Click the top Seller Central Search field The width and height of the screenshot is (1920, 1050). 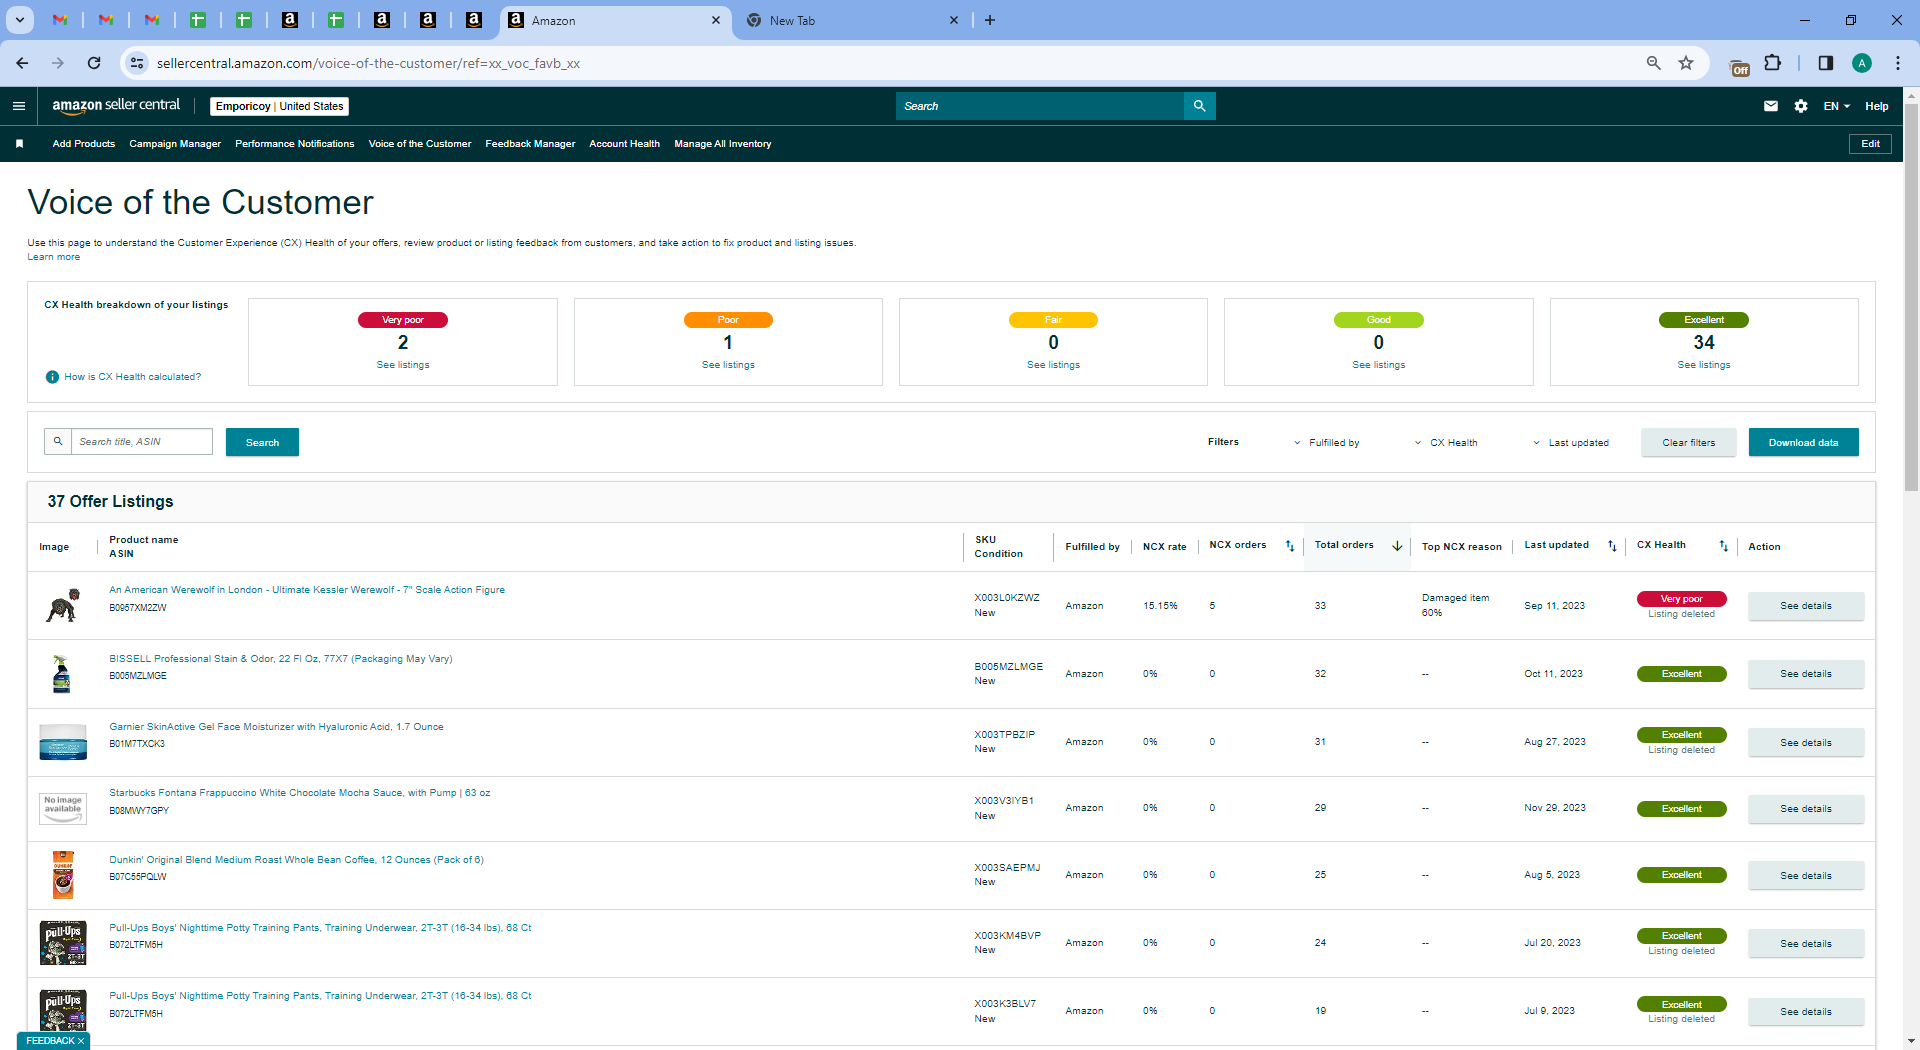coord(1040,106)
